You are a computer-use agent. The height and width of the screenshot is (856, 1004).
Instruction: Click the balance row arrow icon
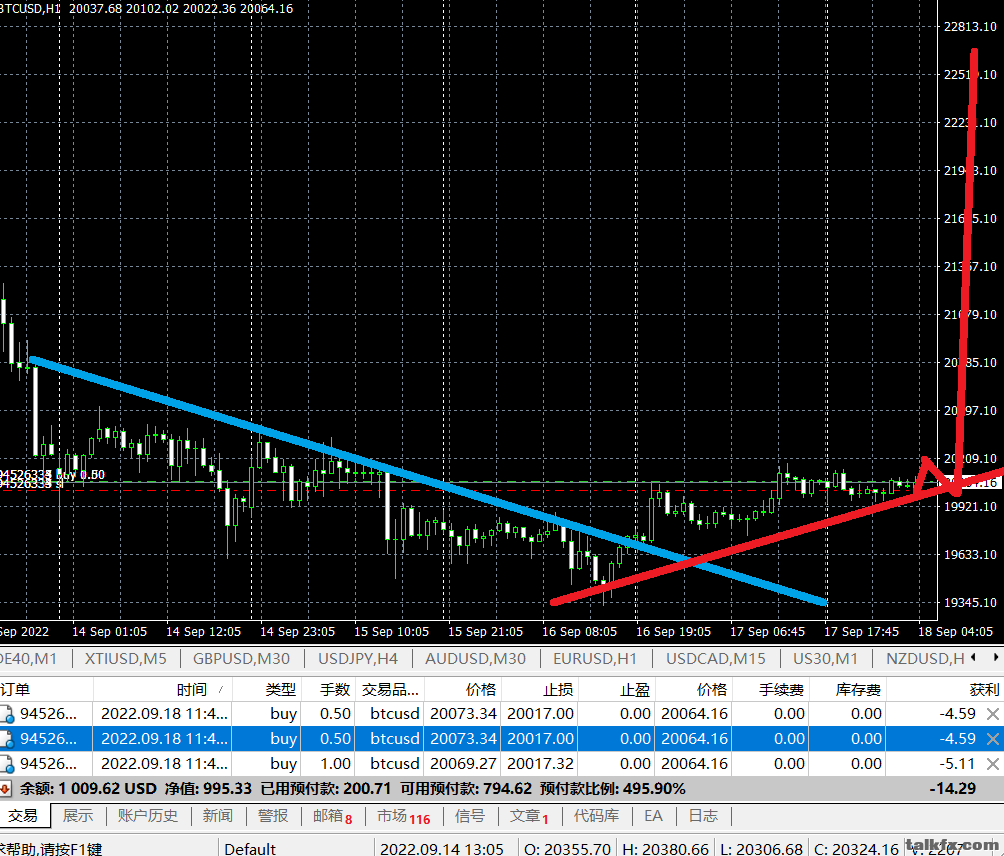click(4, 789)
